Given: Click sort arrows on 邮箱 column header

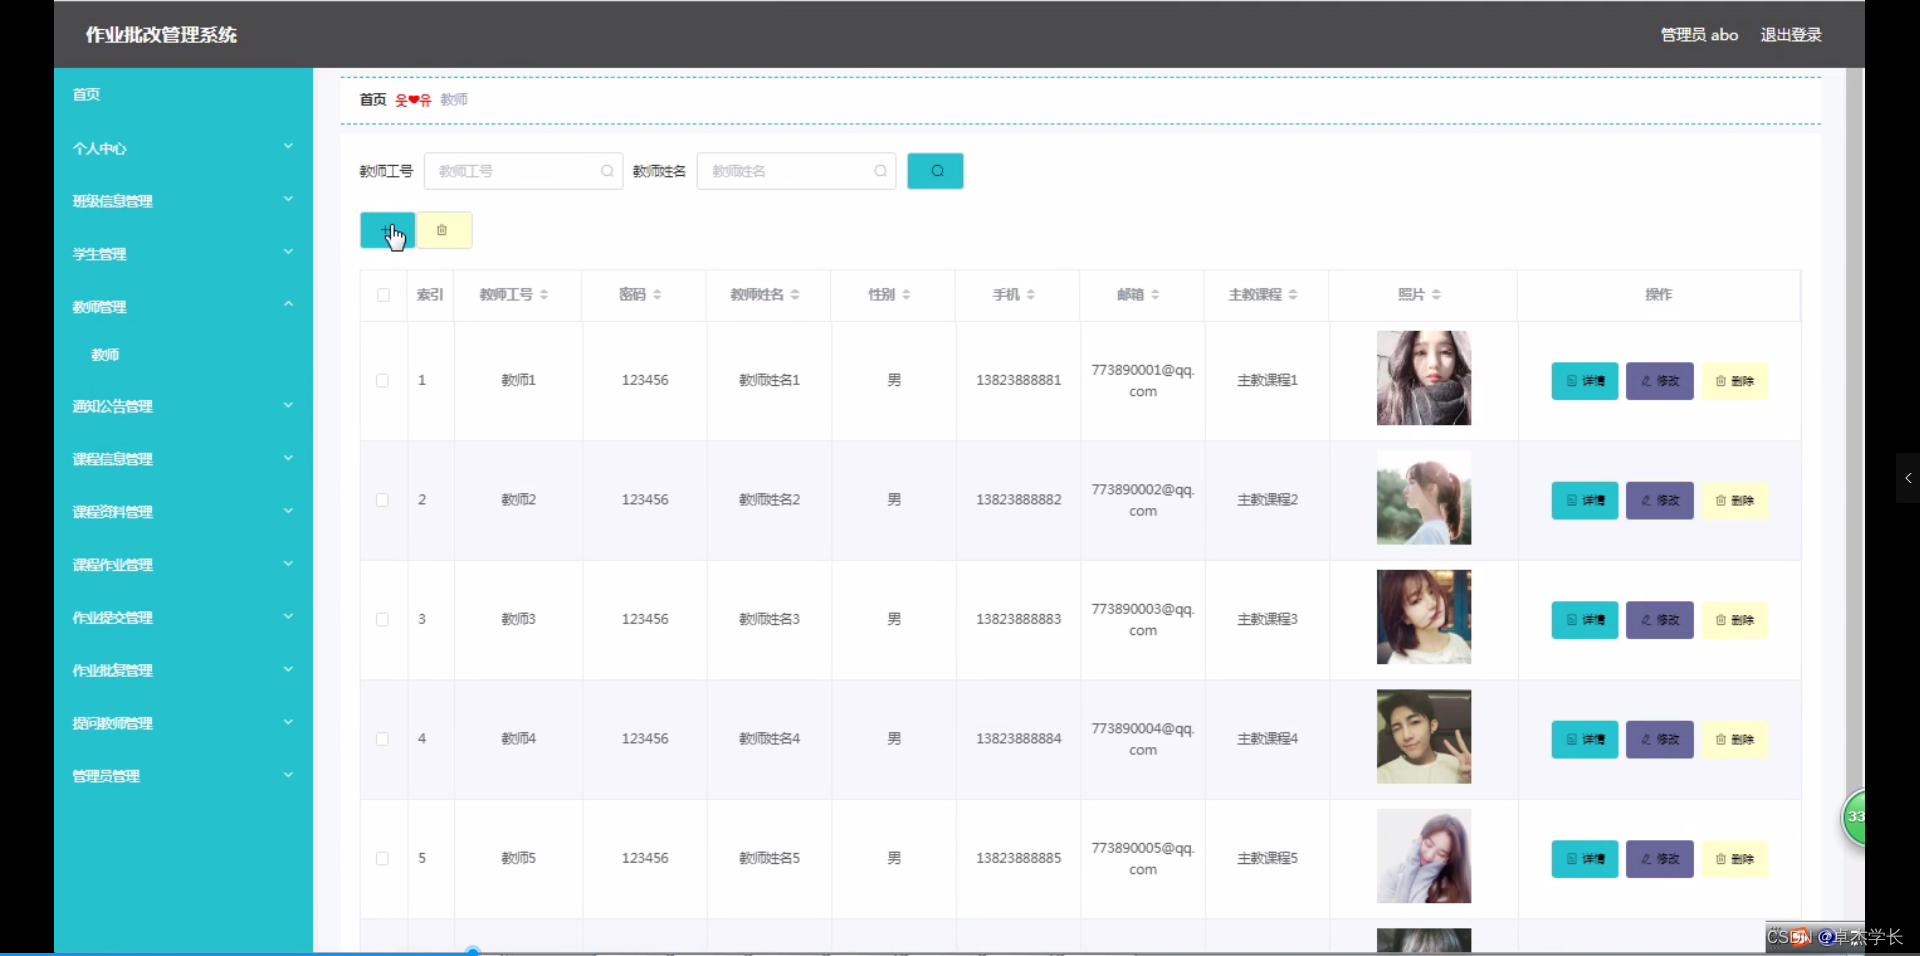Looking at the screenshot, I should click(1157, 294).
